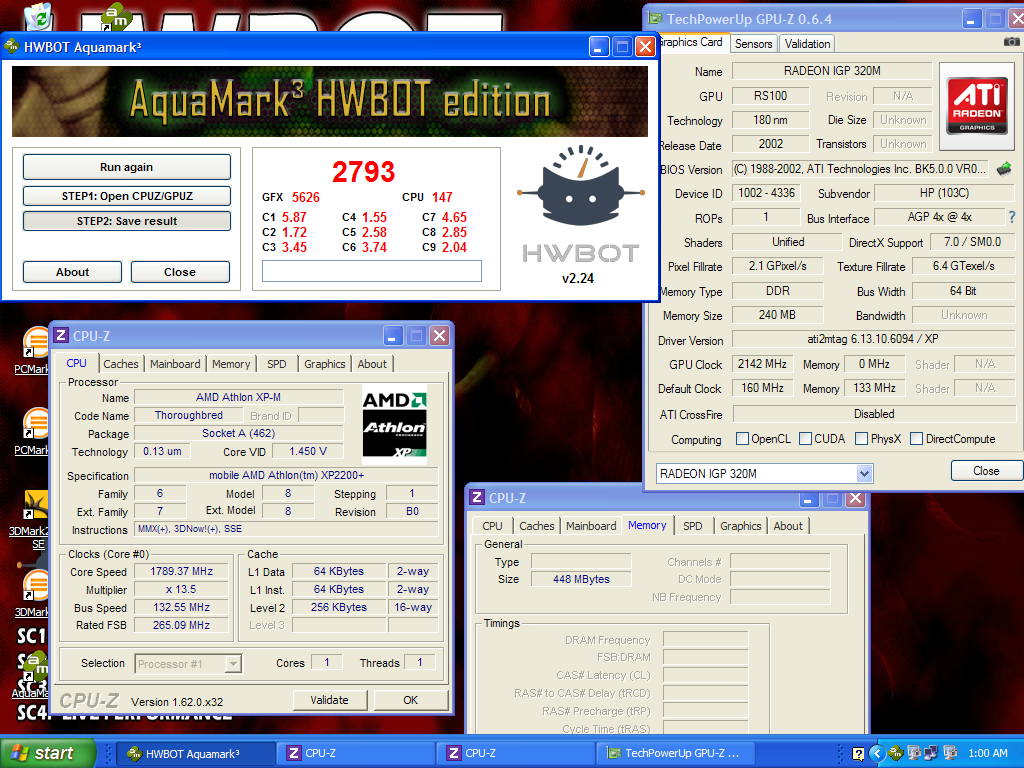Open Graphics tab in the CPU-Z CPU window
The width and height of the screenshot is (1024, 768).
(x=325, y=364)
